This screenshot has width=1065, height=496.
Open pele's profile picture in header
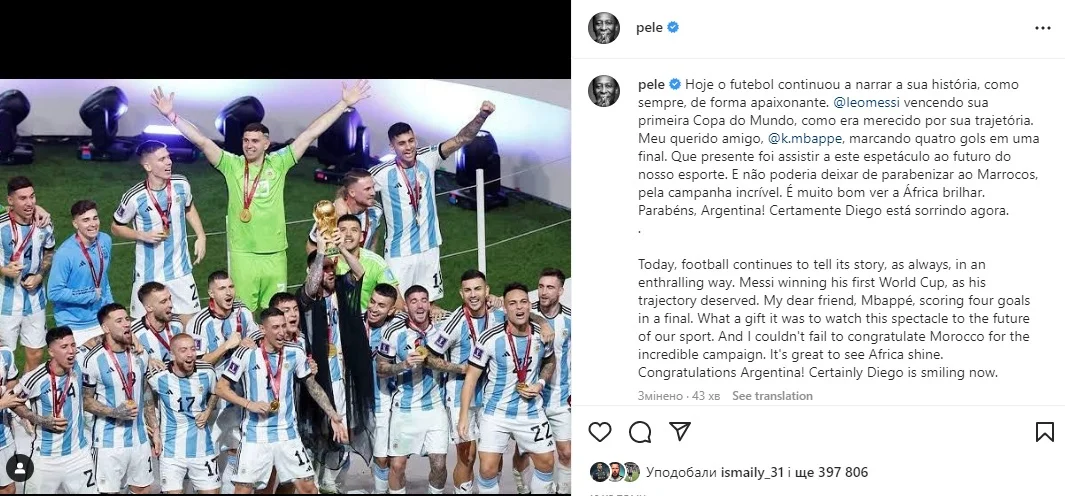604,28
